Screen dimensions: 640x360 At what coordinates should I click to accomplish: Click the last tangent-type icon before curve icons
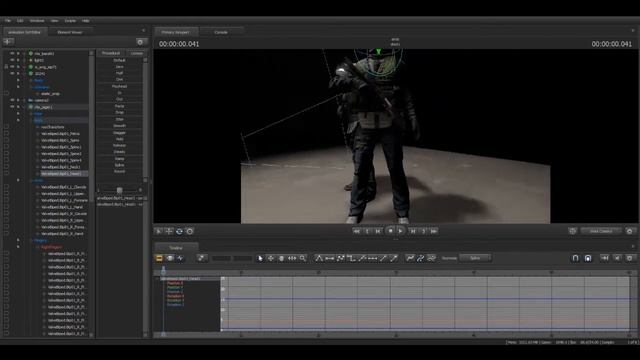click(x=394, y=258)
